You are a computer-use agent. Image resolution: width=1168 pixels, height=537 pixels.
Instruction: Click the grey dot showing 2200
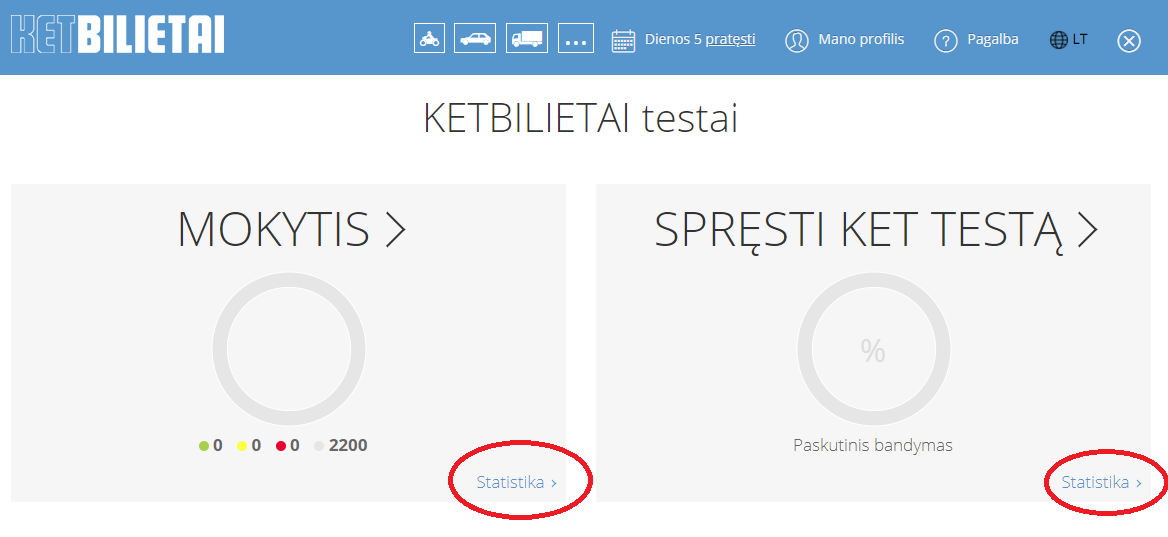click(x=319, y=446)
